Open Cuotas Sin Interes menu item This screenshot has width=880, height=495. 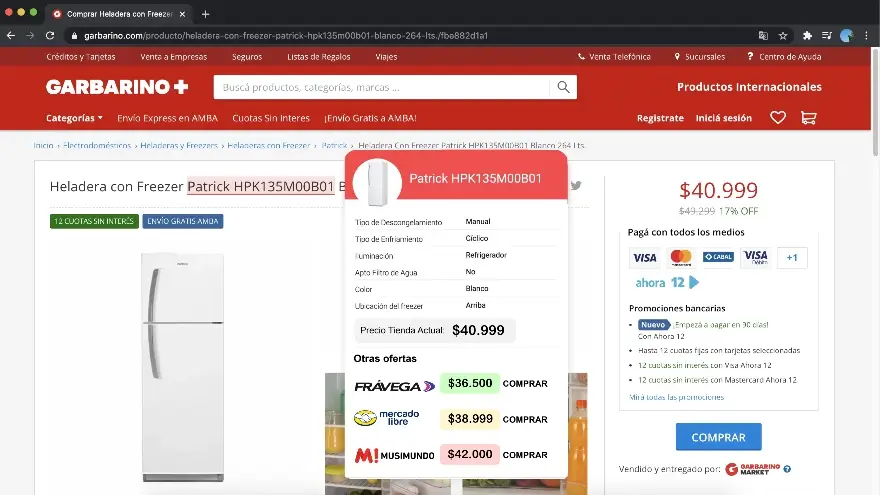coord(271,118)
